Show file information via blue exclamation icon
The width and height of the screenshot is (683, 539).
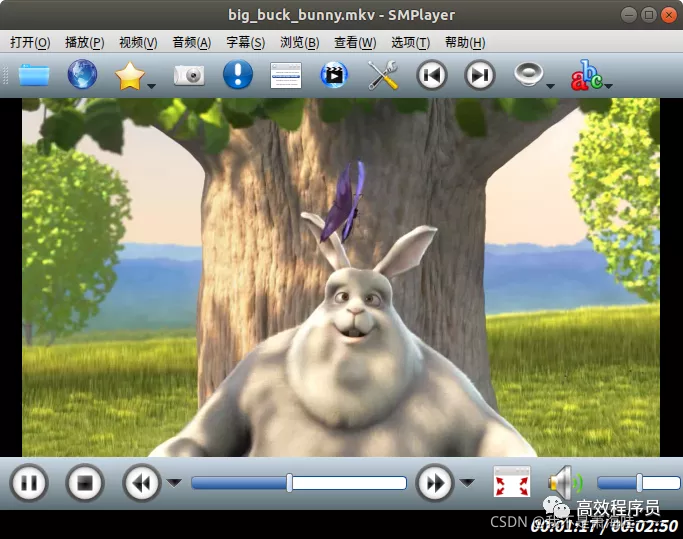point(238,75)
